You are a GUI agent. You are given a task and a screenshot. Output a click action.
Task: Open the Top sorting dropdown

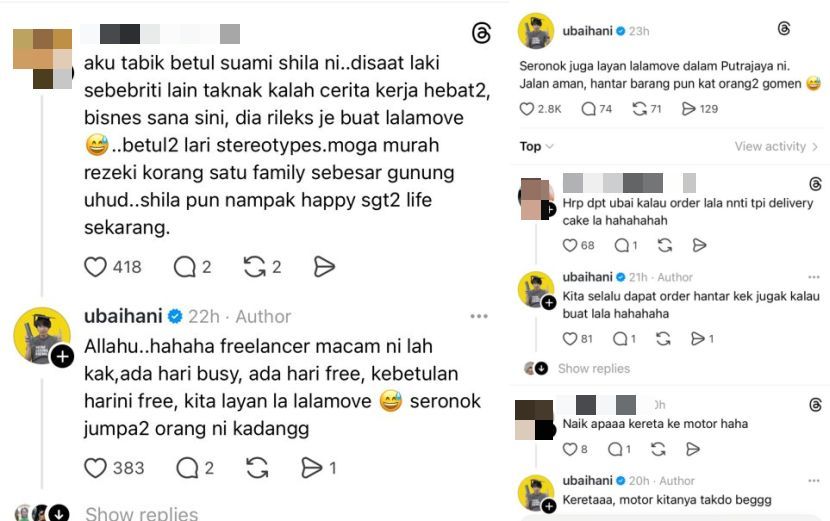pos(536,146)
